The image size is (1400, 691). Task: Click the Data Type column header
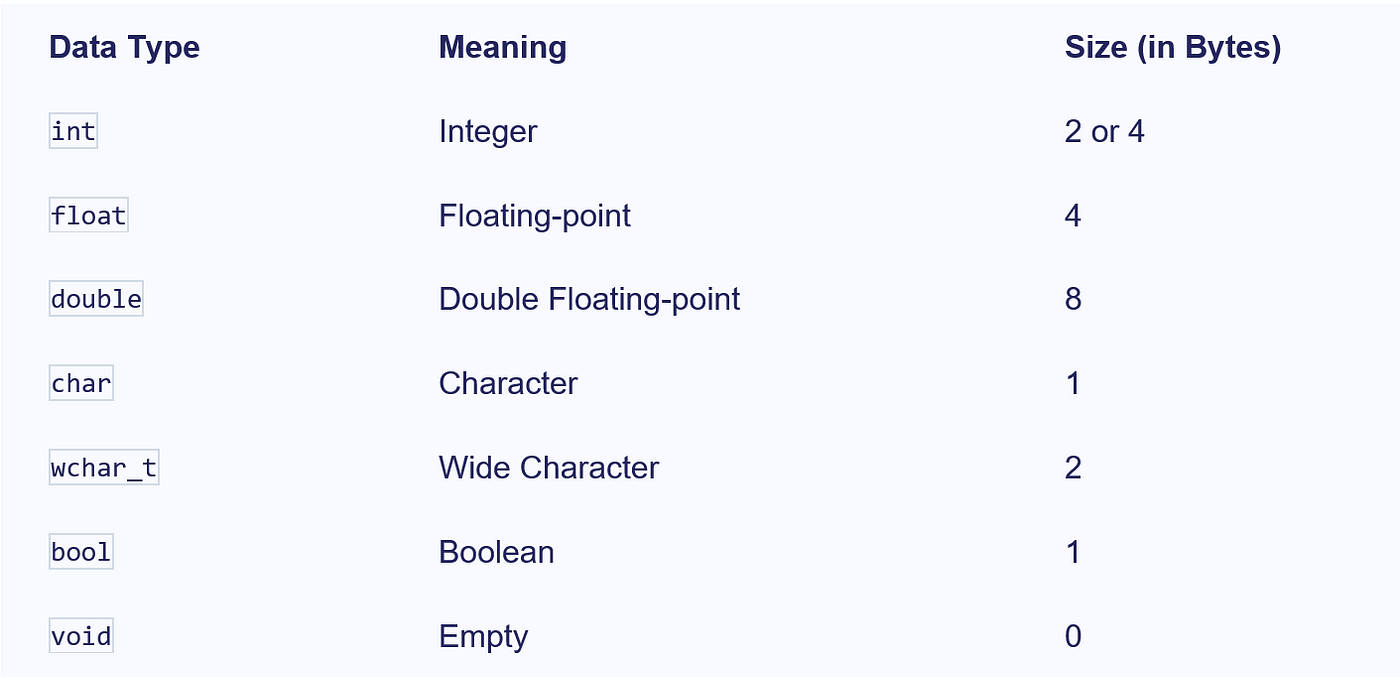[124, 48]
